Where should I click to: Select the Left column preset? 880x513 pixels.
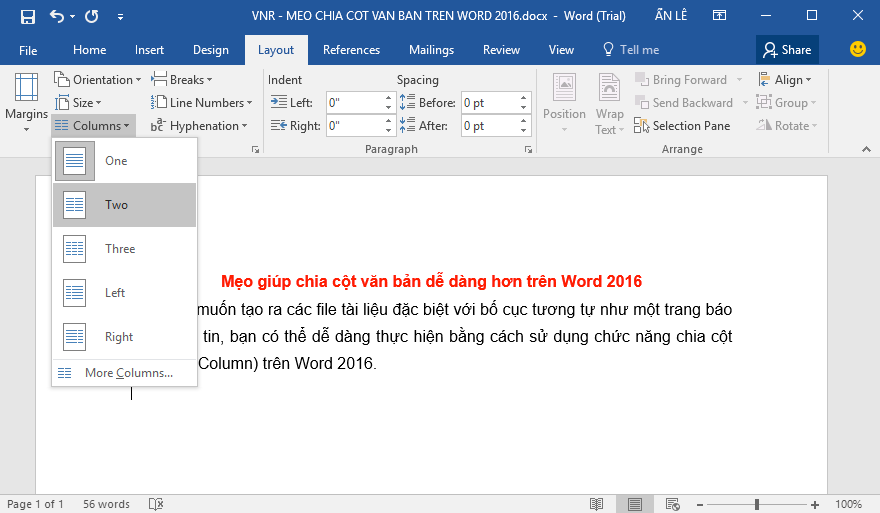125,292
